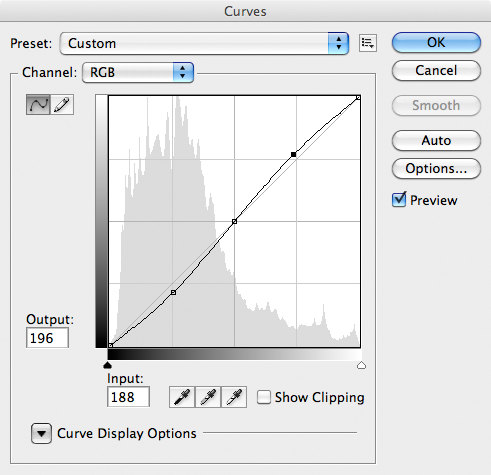Open the Channel dropdown showing RGB
This screenshot has width=491, height=475.
[138, 72]
